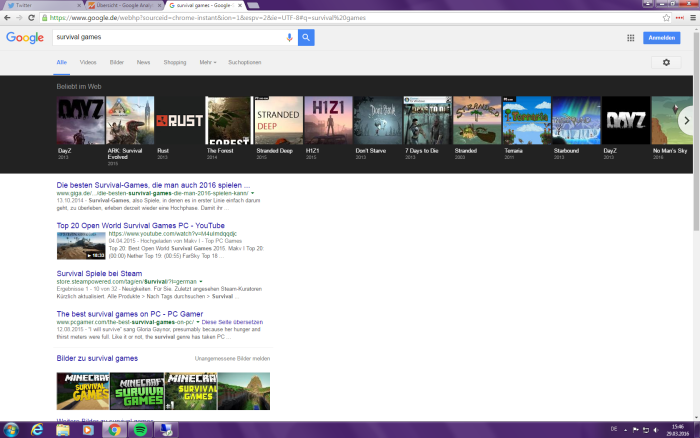The height and width of the screenshot is (438, 700).
Task: Expand arrow next to giga.de result URL
Action: coord(253,193)
